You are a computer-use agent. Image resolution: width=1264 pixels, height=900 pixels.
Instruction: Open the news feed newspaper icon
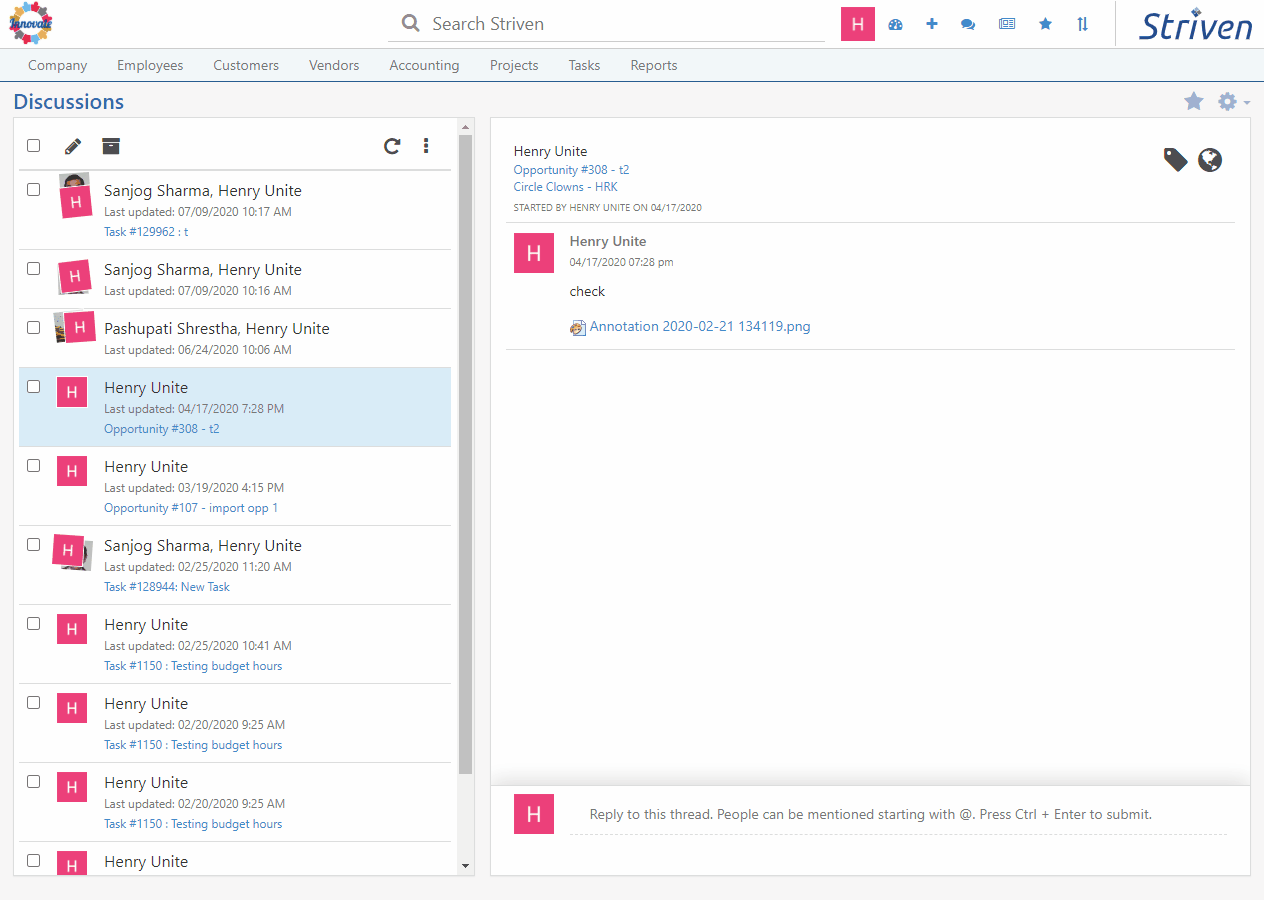click(1006, 23)
